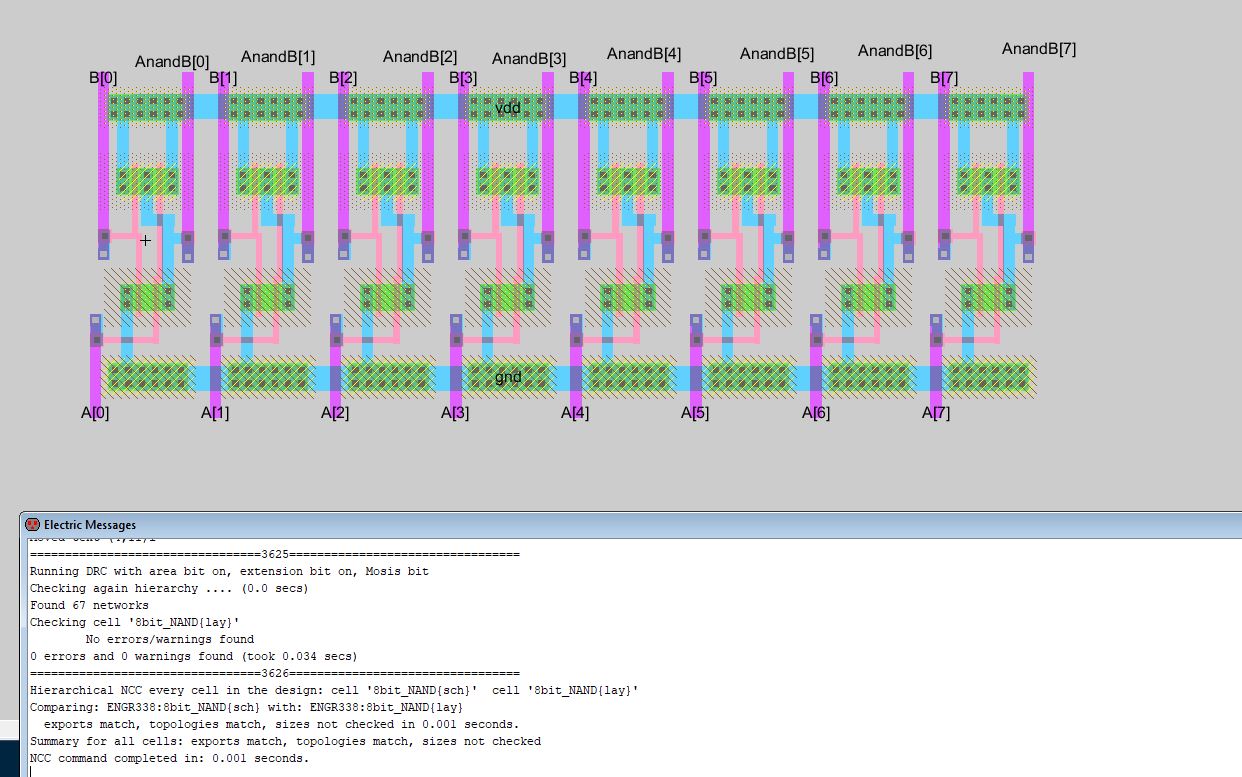
Task: Click the Electric Messages window icon
Action: (32, 525)
